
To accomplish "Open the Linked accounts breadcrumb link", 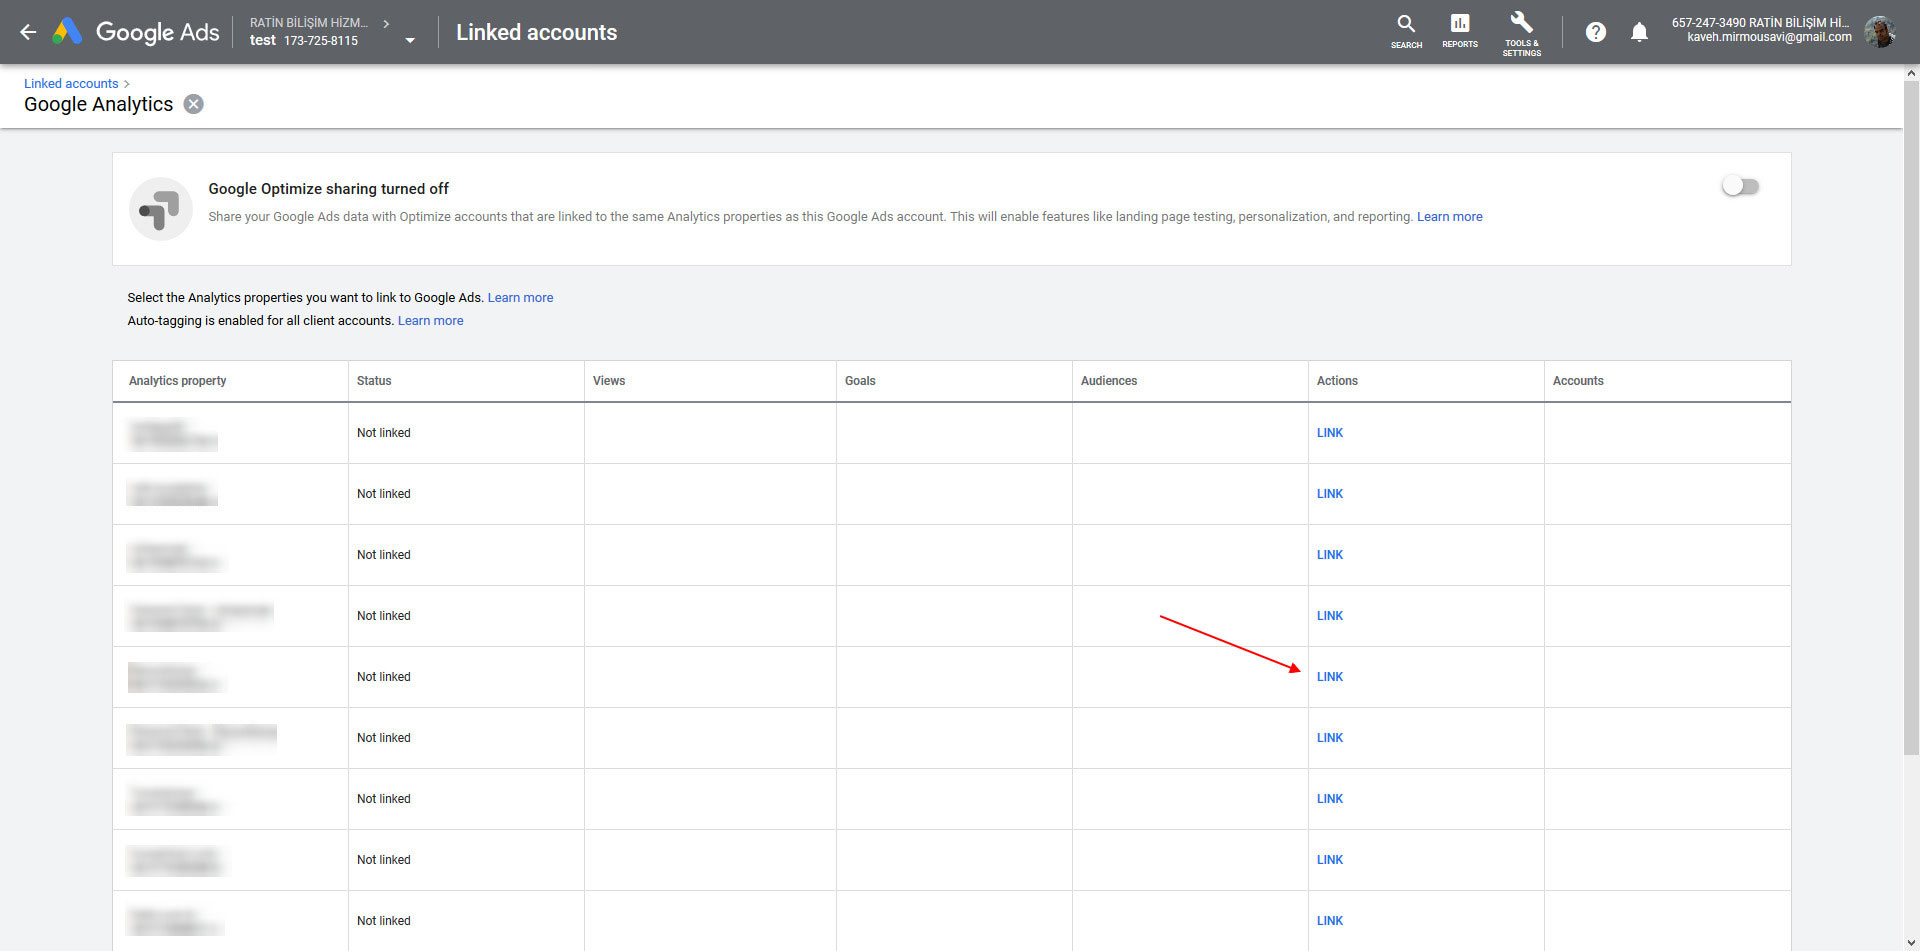I will click(71, 83).
